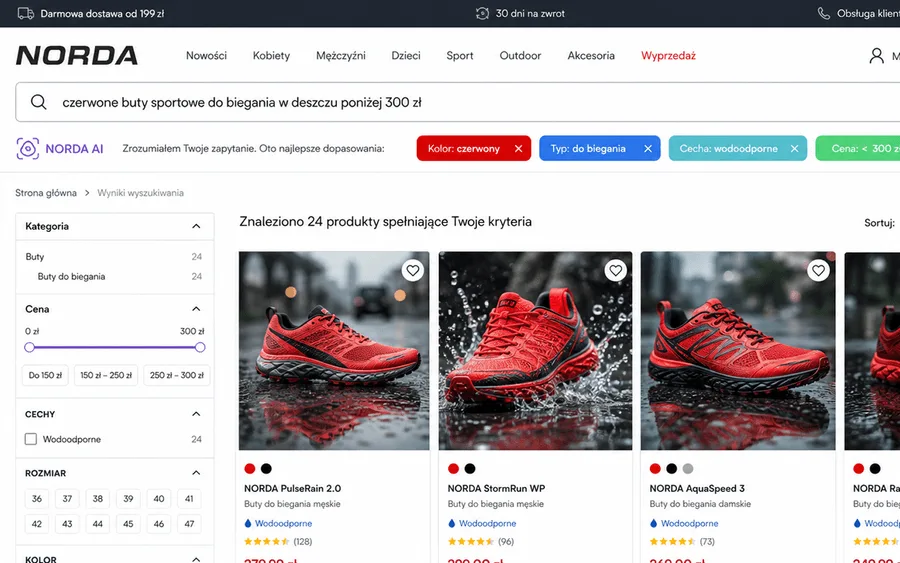Remove the 'Typ: do biegania' filter chip

point(647,149)
